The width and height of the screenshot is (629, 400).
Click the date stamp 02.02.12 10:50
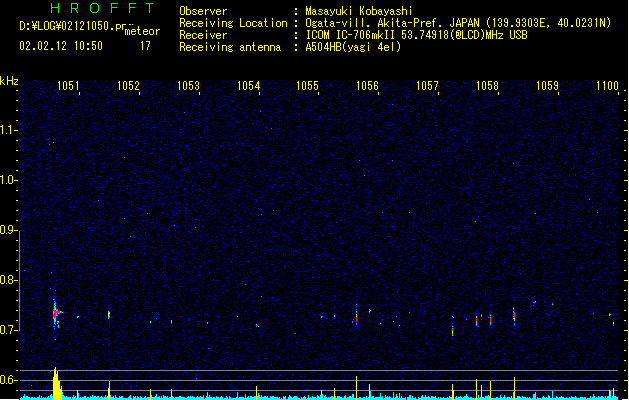tap(61, 46)
